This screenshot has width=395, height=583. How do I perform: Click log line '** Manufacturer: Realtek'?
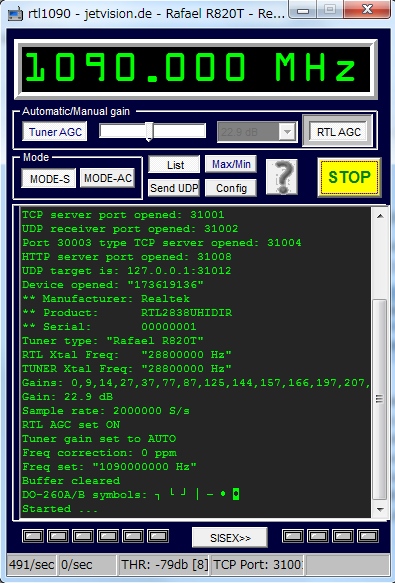[106, 299]
